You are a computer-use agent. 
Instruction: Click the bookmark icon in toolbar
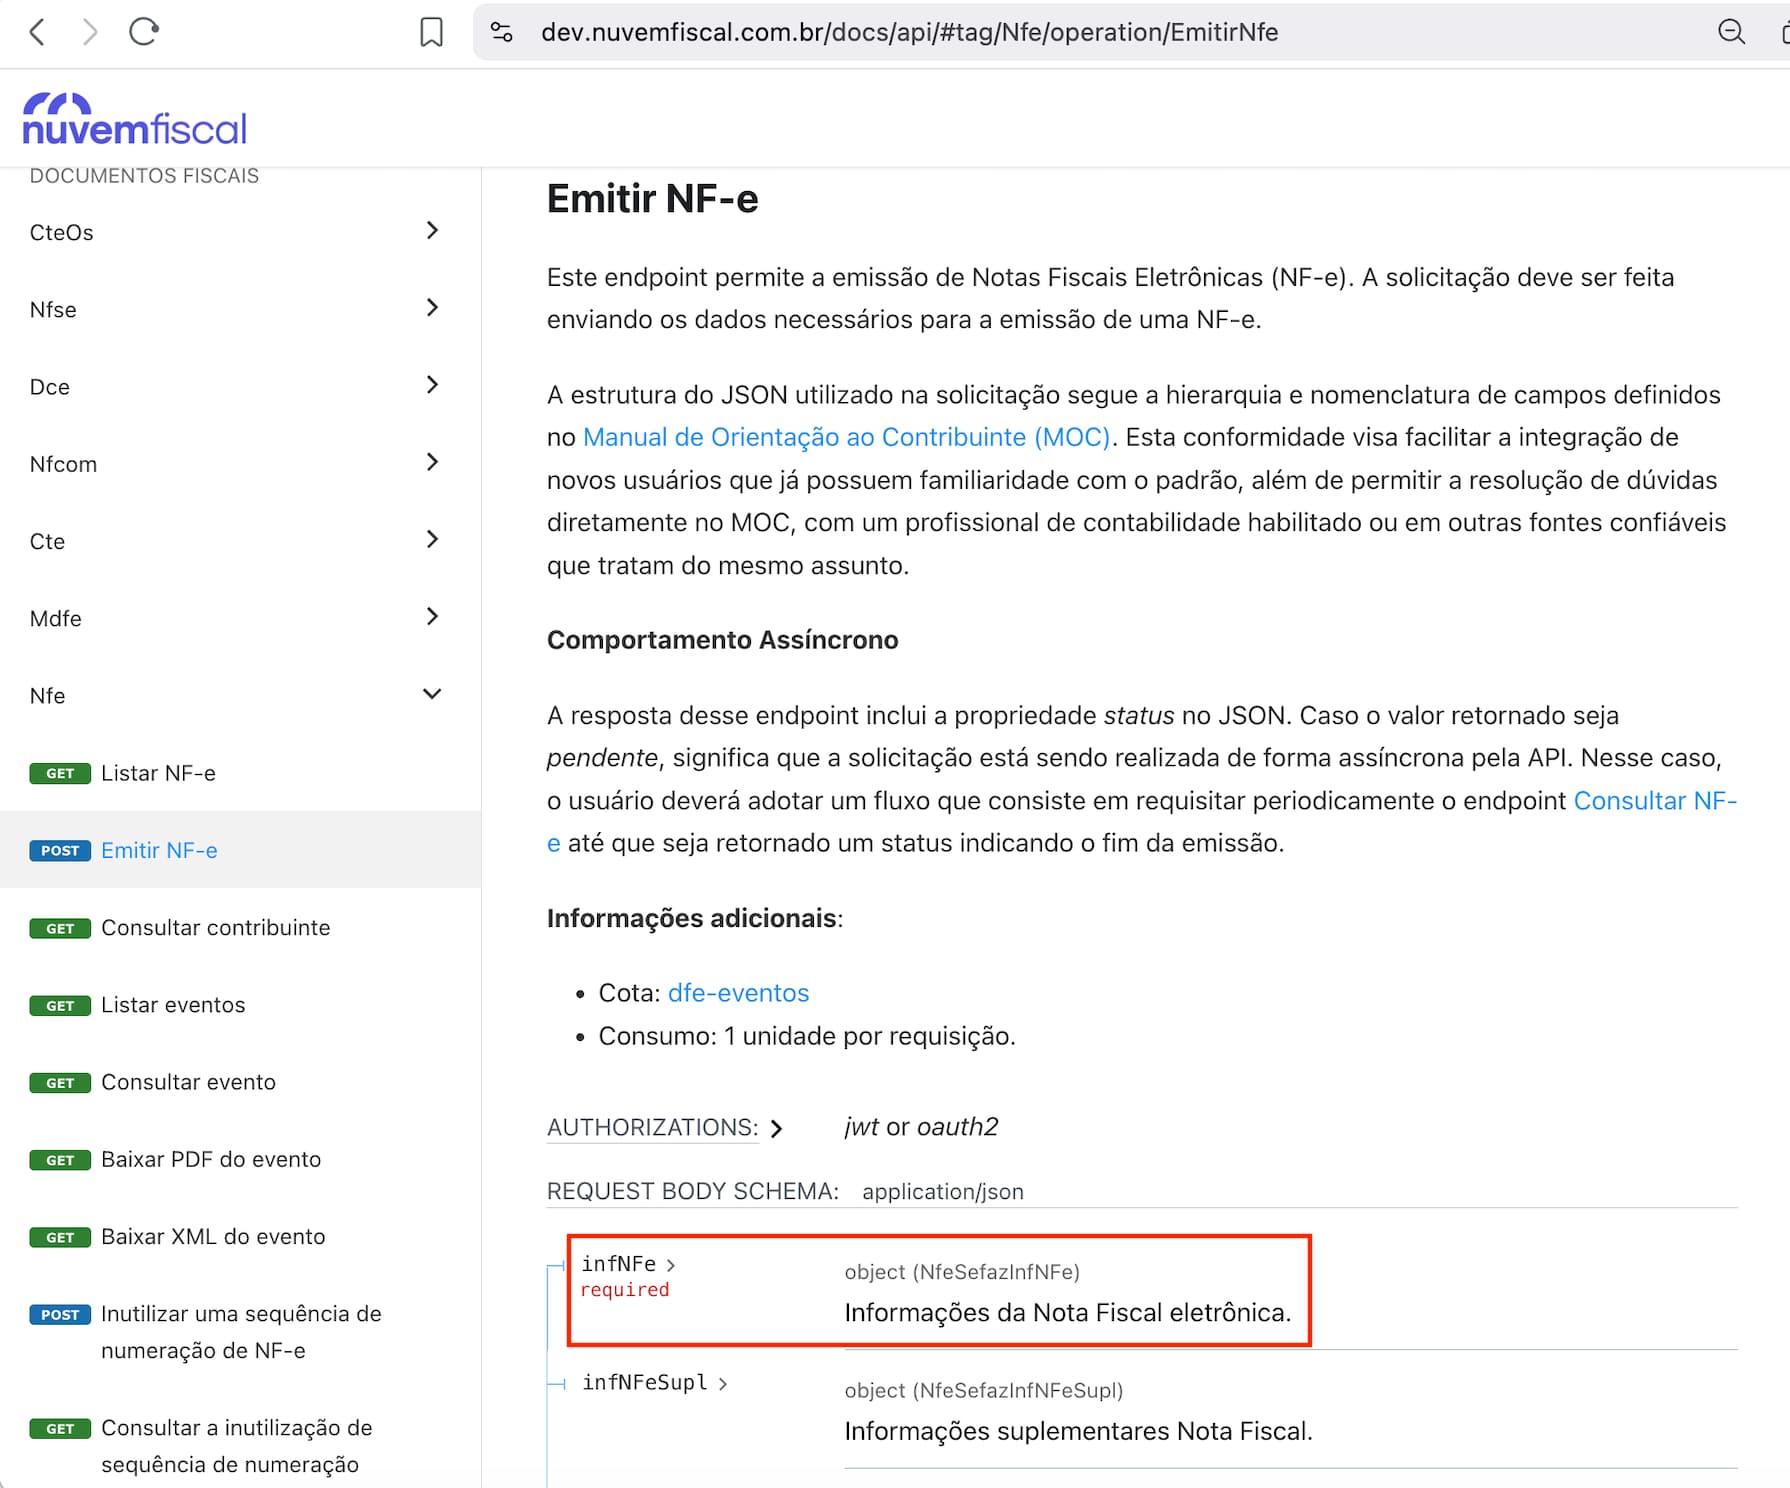[x=431, y=32]
